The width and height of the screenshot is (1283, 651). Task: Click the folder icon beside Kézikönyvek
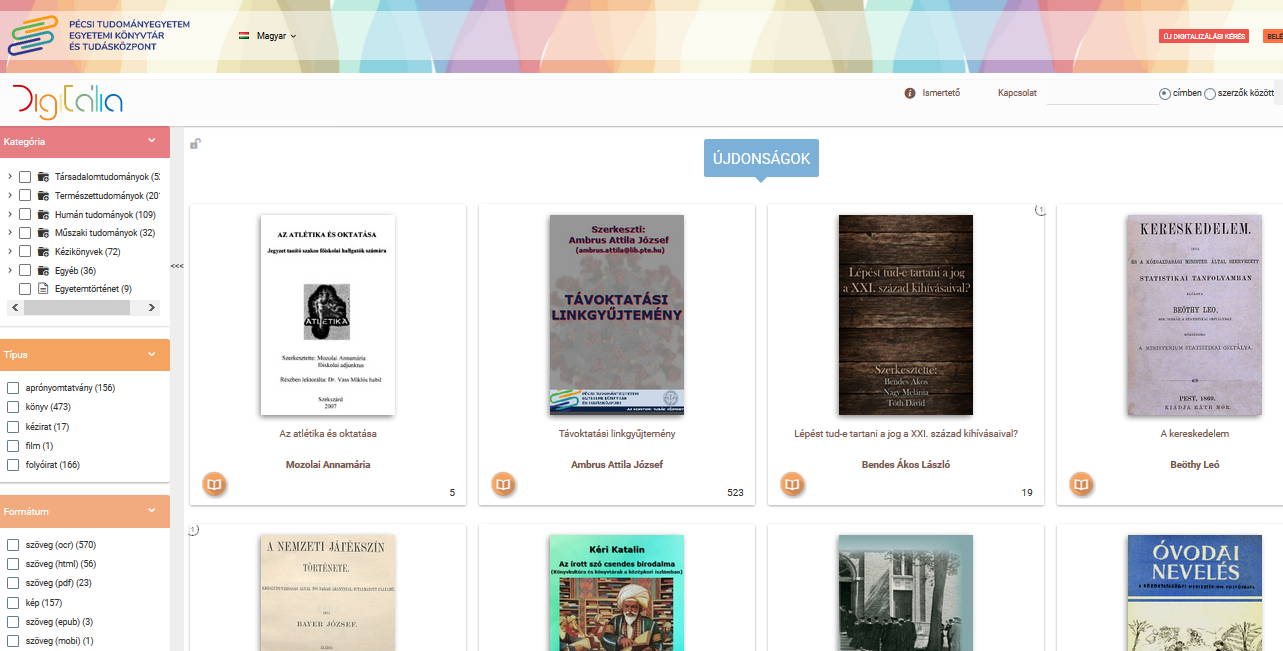(44, 252)
